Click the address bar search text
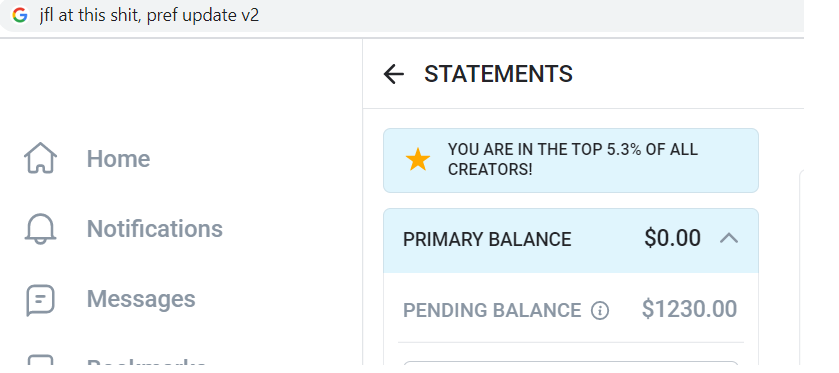Screen dimensions: 839x373 pyautogui.click(x=149, y=15)
